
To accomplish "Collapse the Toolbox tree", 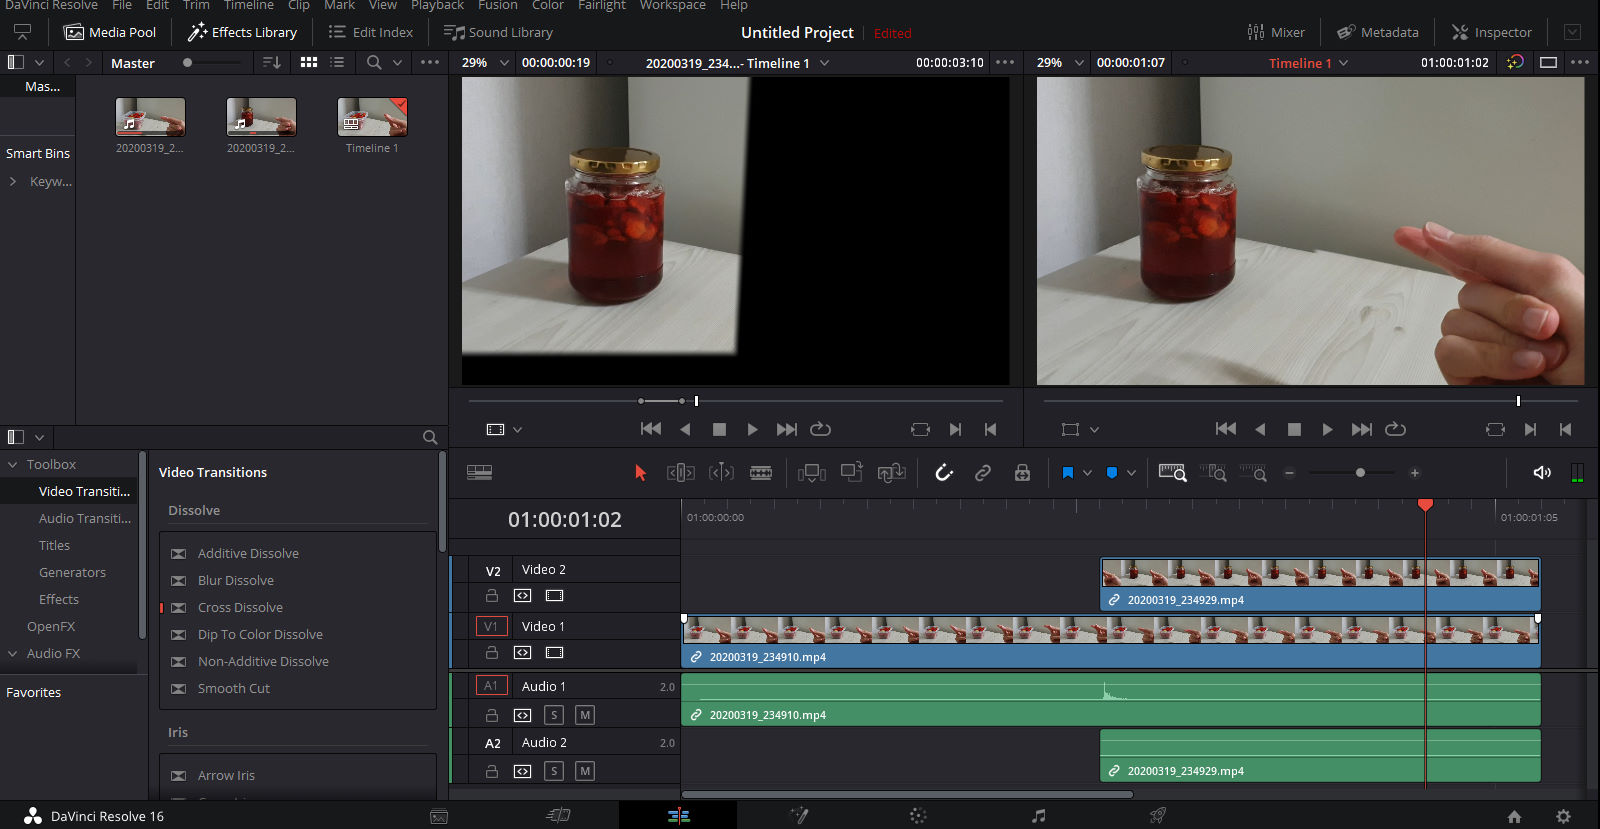I will pos(13,464).
